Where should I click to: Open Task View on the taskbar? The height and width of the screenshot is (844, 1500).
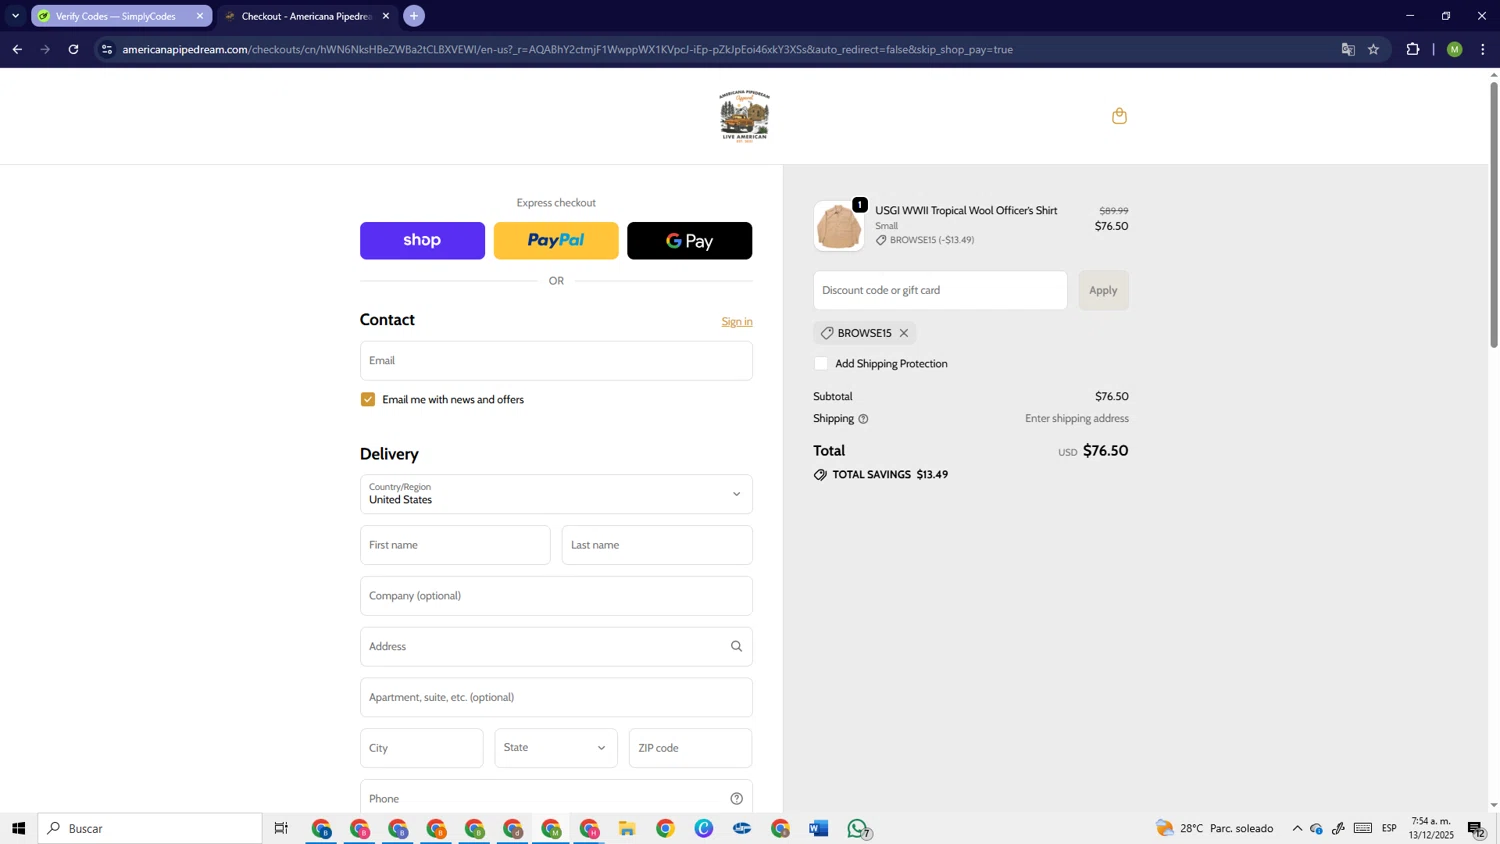click(281, 828)
